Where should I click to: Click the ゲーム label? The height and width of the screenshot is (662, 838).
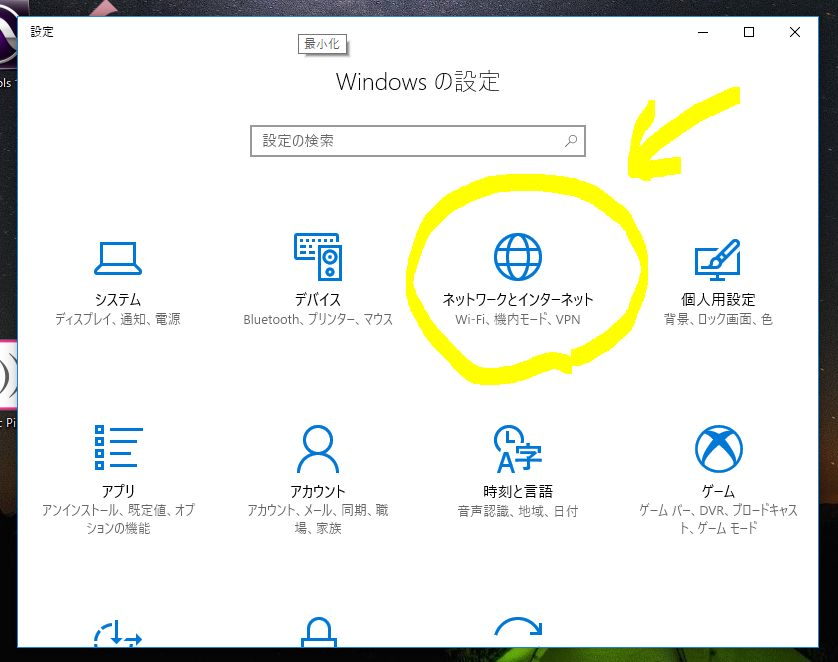pyautogui.click(x=718, y=491)
